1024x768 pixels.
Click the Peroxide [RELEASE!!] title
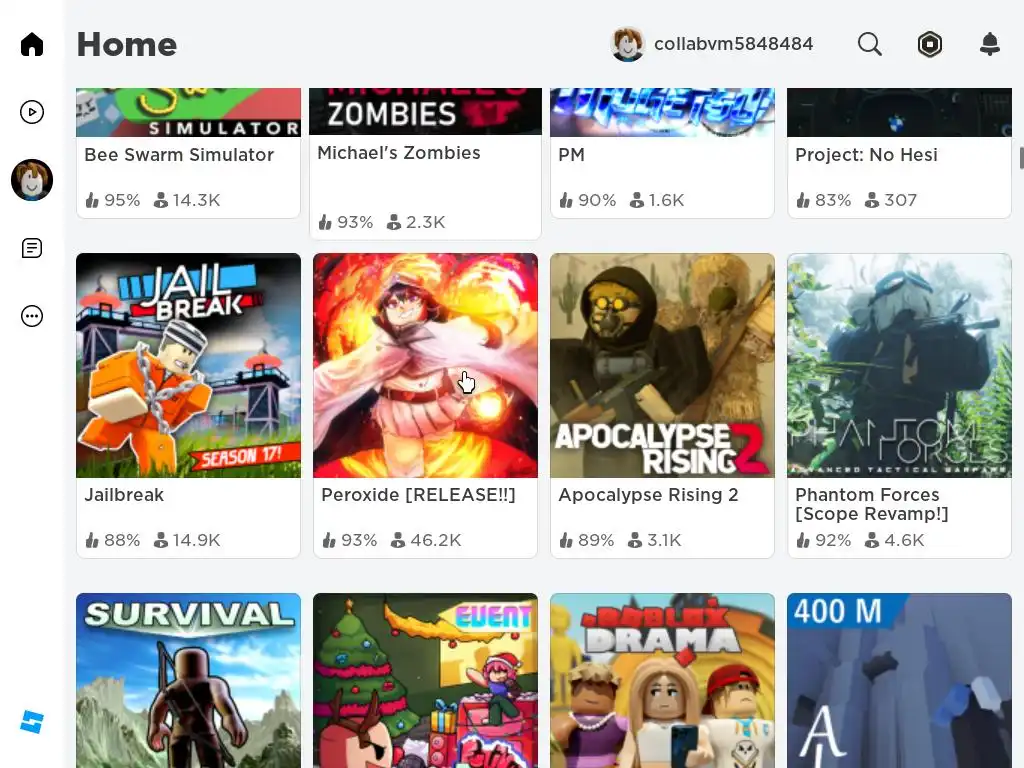point(418,495)
